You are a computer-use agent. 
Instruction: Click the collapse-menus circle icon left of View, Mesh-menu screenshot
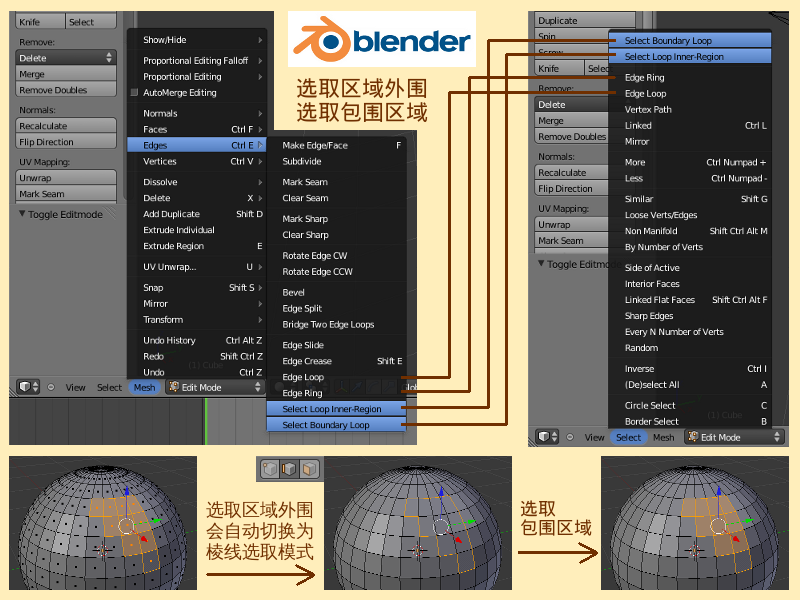click(x=51, y=387)
